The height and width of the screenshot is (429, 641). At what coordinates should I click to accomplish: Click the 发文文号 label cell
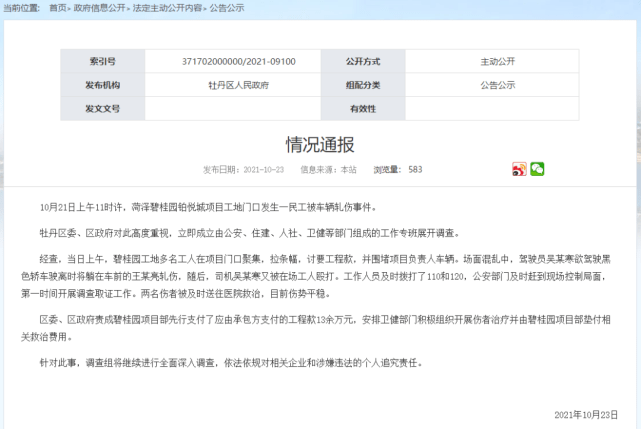(103, 108)
